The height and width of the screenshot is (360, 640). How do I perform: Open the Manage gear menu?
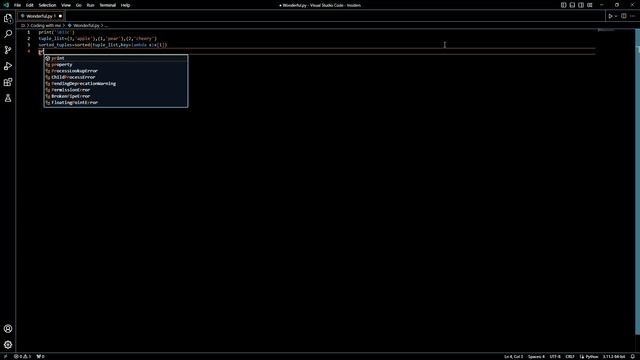point(8,345)
